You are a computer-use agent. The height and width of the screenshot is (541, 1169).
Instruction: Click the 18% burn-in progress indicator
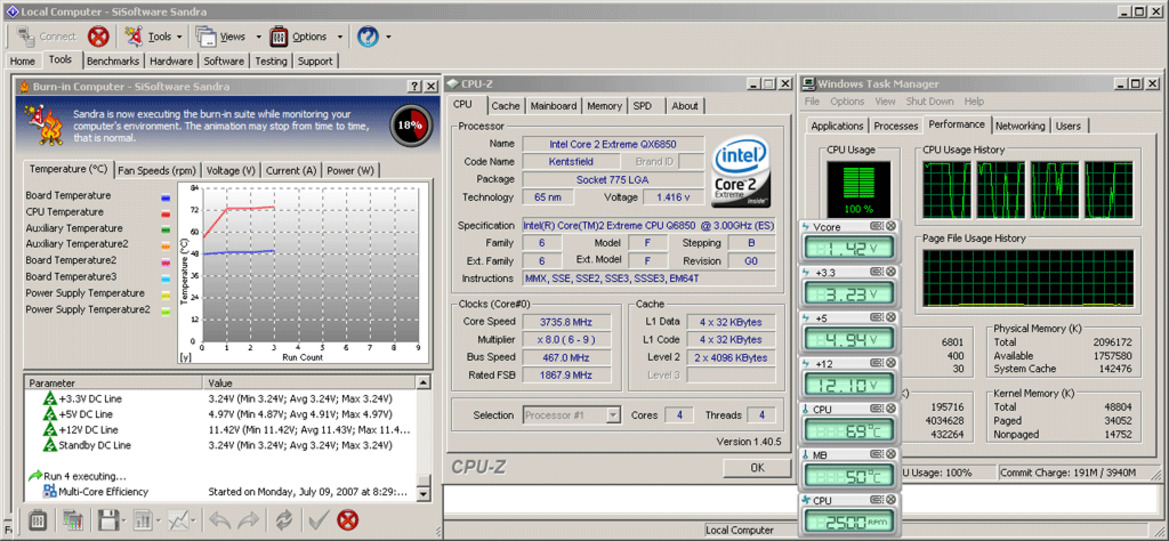[x=409, y=124]
